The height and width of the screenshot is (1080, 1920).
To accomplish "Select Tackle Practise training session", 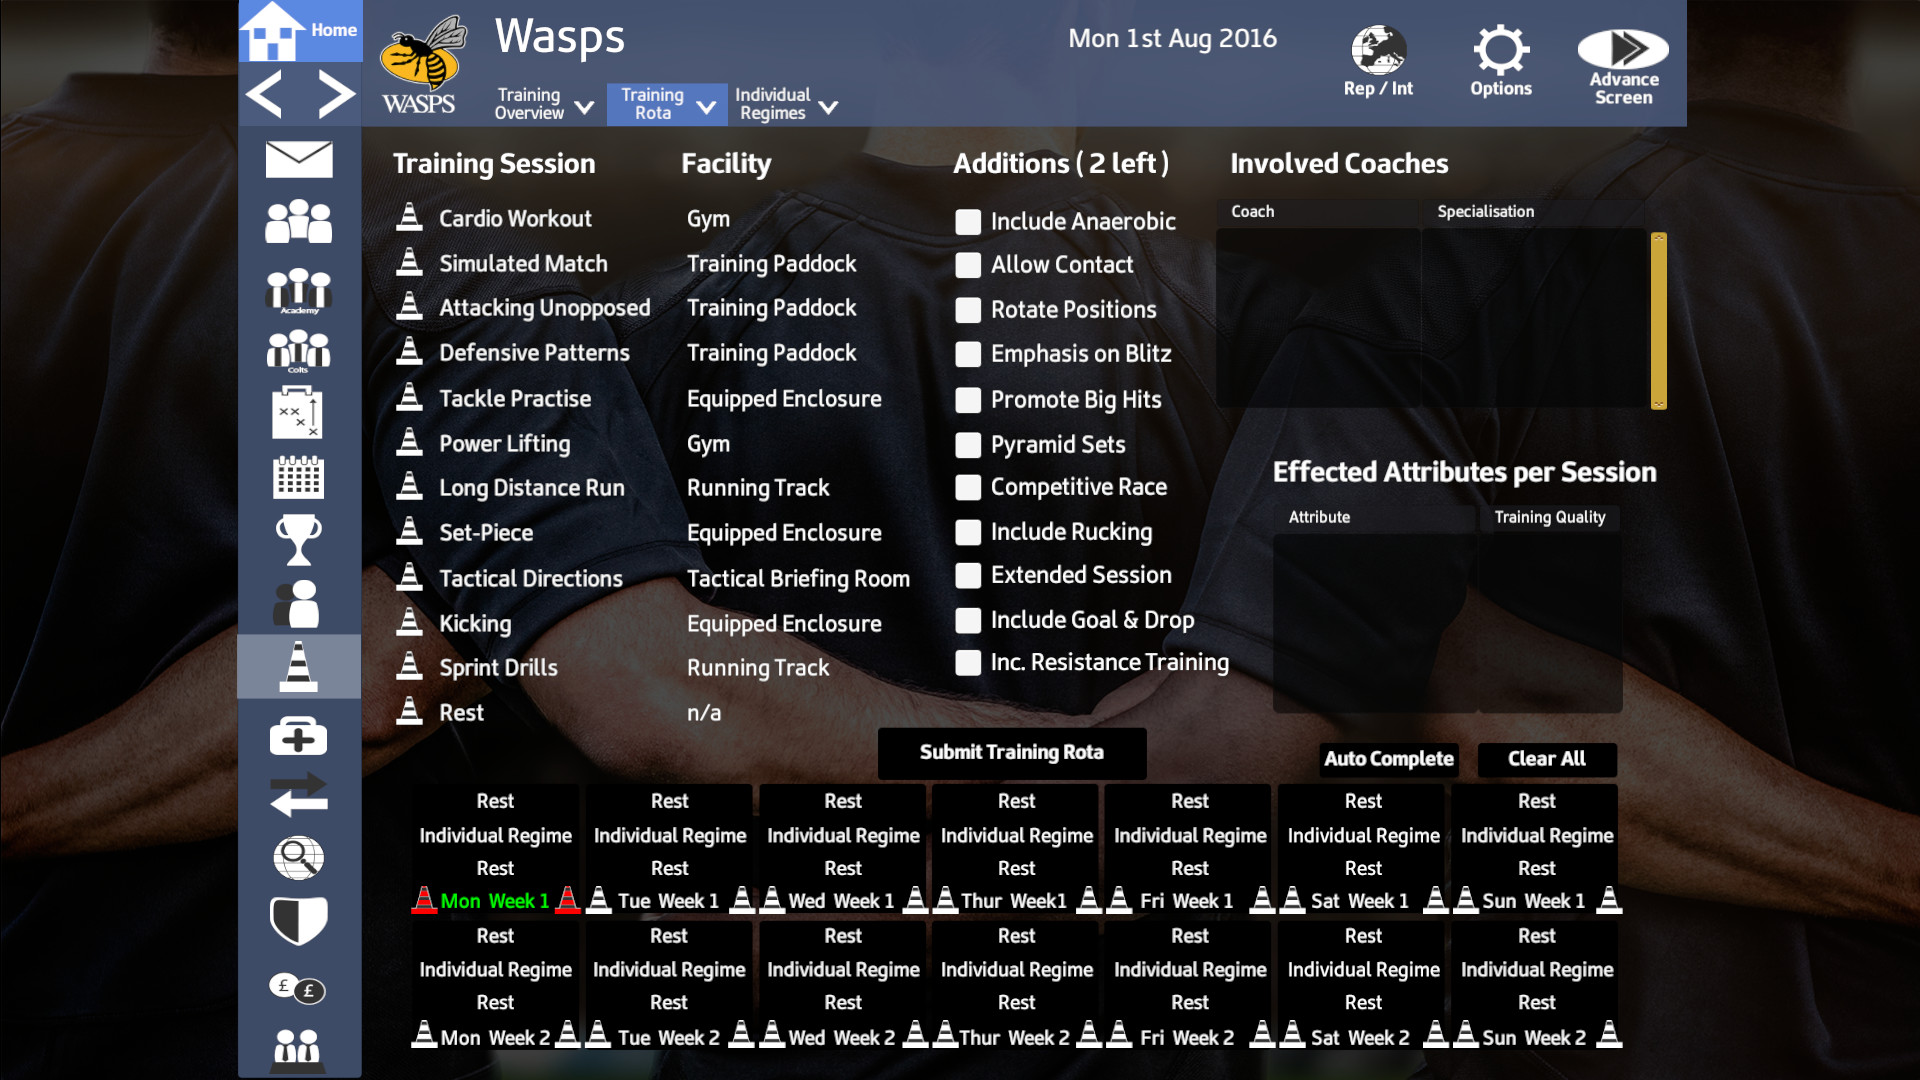I will tap(515, 398).
